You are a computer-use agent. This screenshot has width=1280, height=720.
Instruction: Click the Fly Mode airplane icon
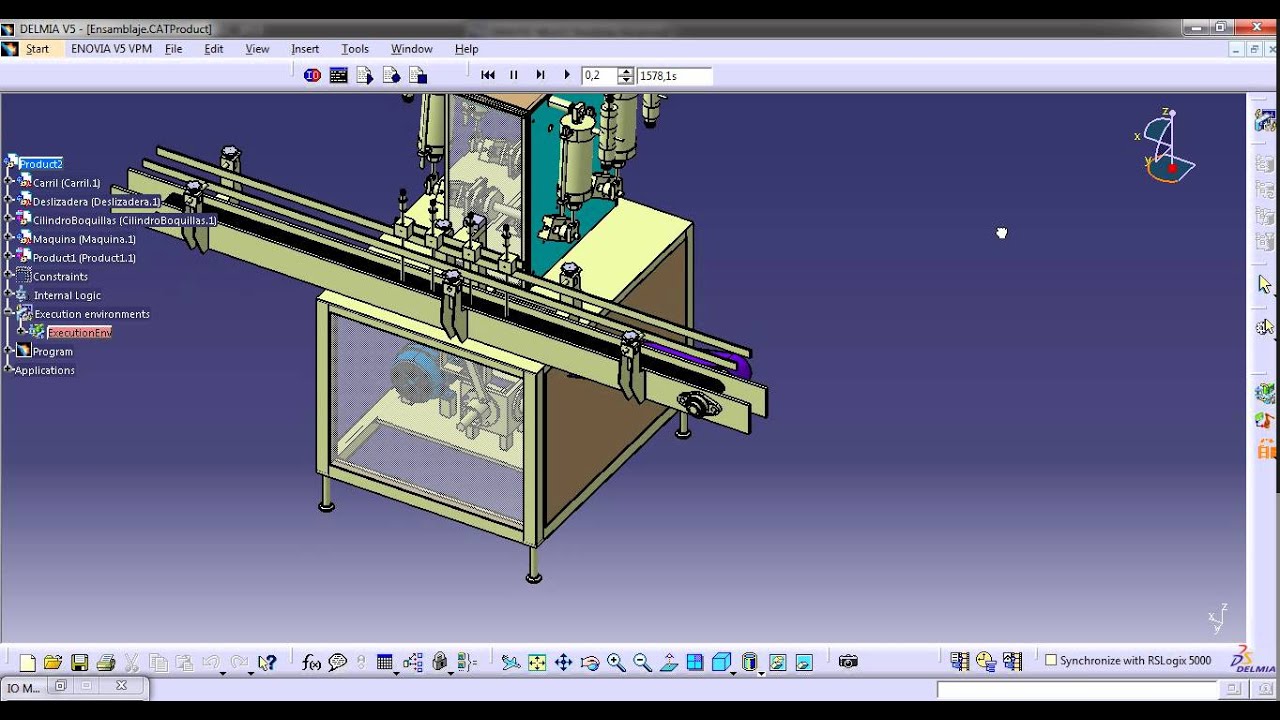coord(511,662)
